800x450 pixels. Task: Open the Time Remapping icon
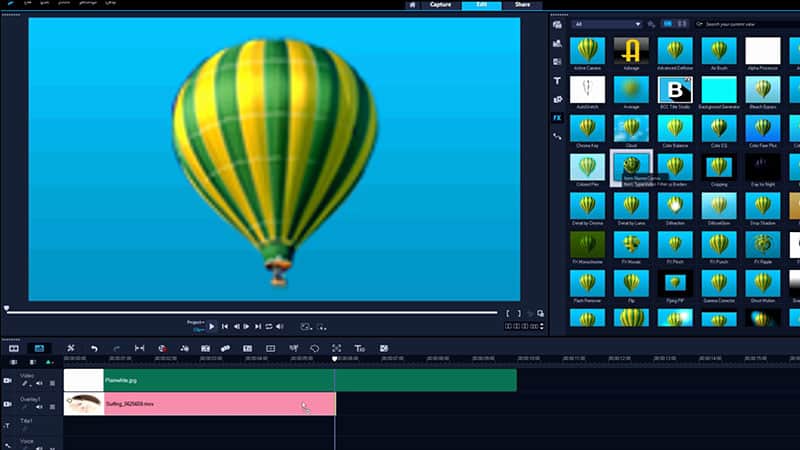[294, 348]
